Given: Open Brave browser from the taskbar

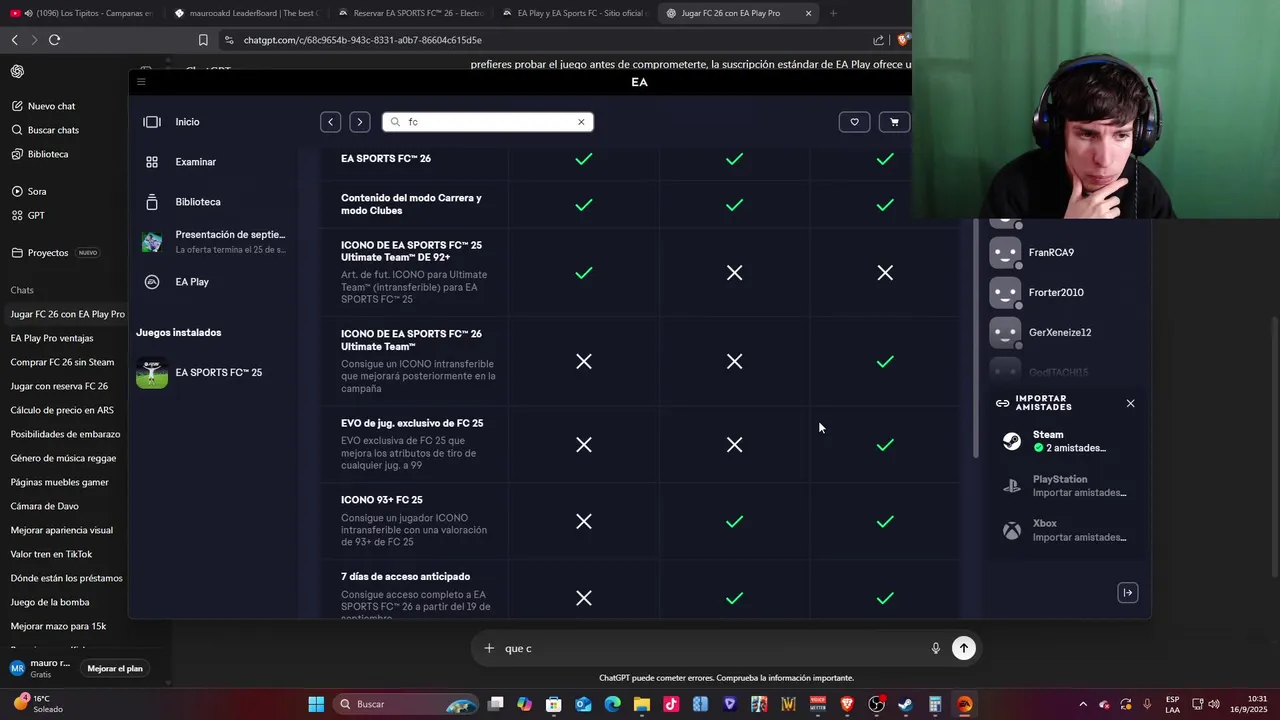Looking at the screenshot, I should [x=847, y=704].
